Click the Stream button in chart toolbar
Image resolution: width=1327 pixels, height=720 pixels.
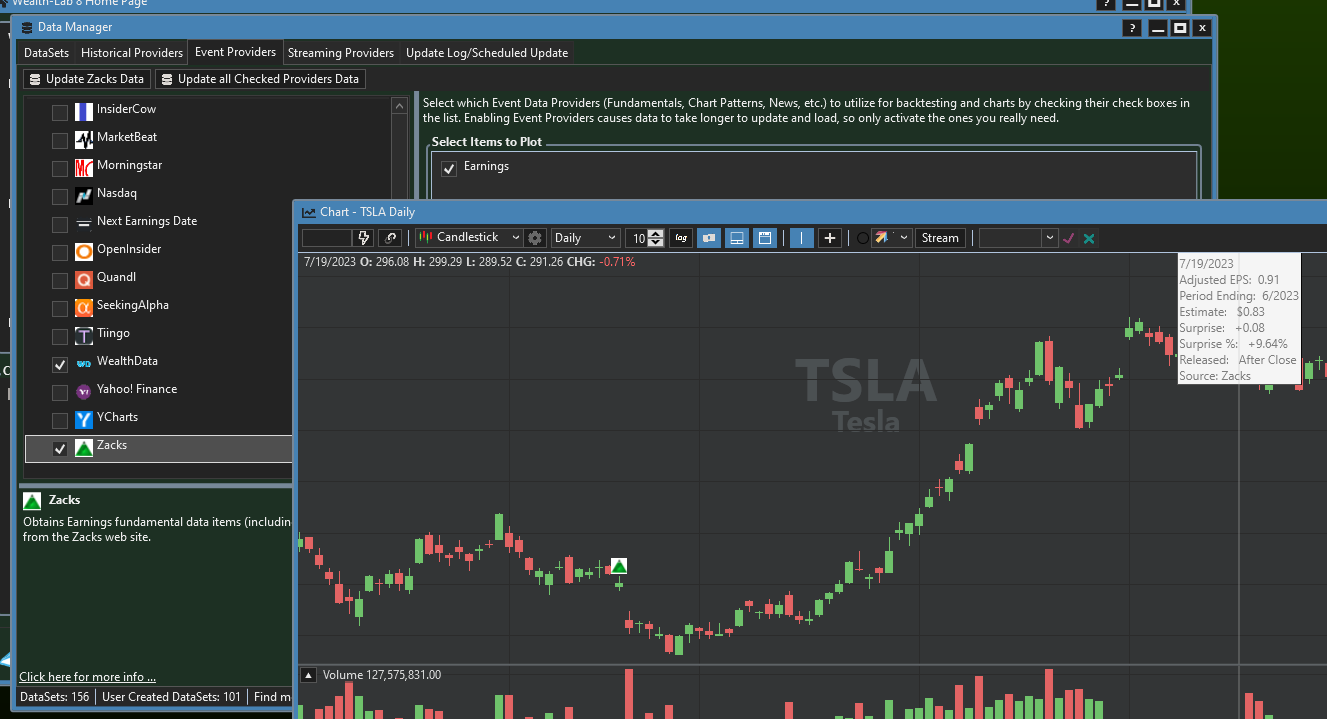(x=940, y=238)
